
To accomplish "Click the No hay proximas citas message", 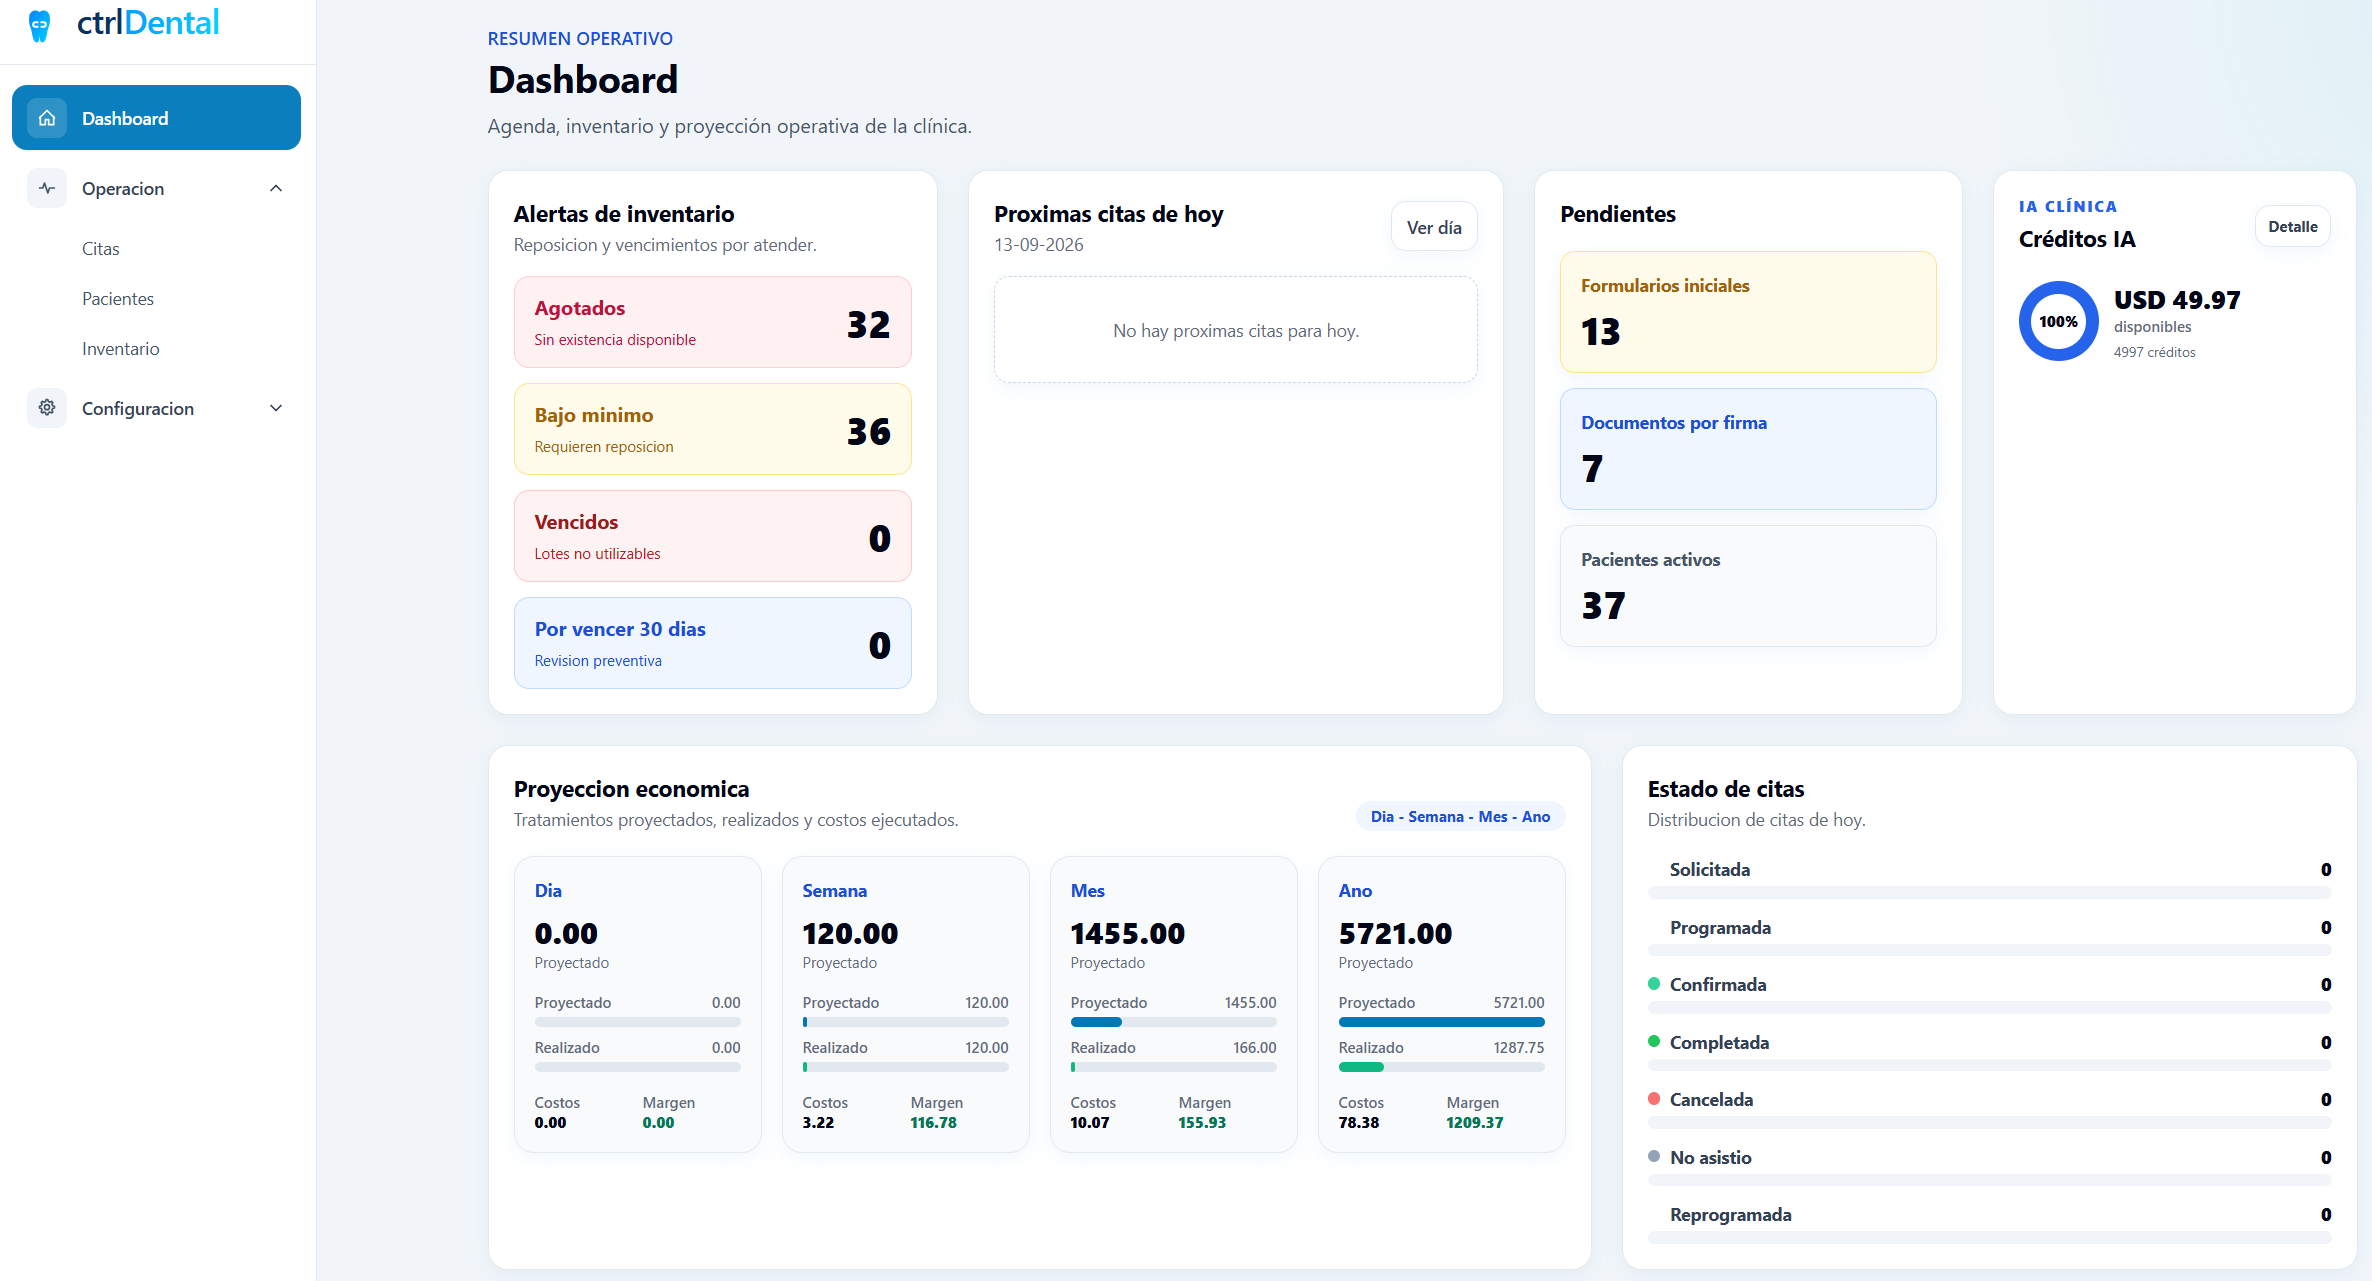I will click(1236, 331).
